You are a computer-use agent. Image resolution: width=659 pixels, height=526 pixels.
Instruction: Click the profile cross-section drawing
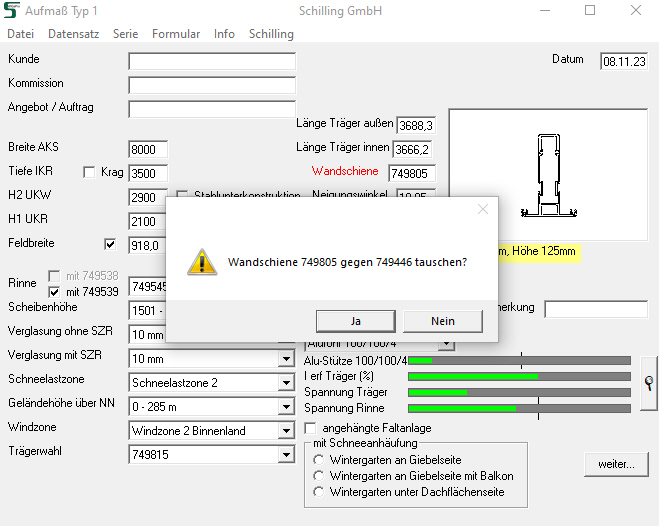(548, 176)
